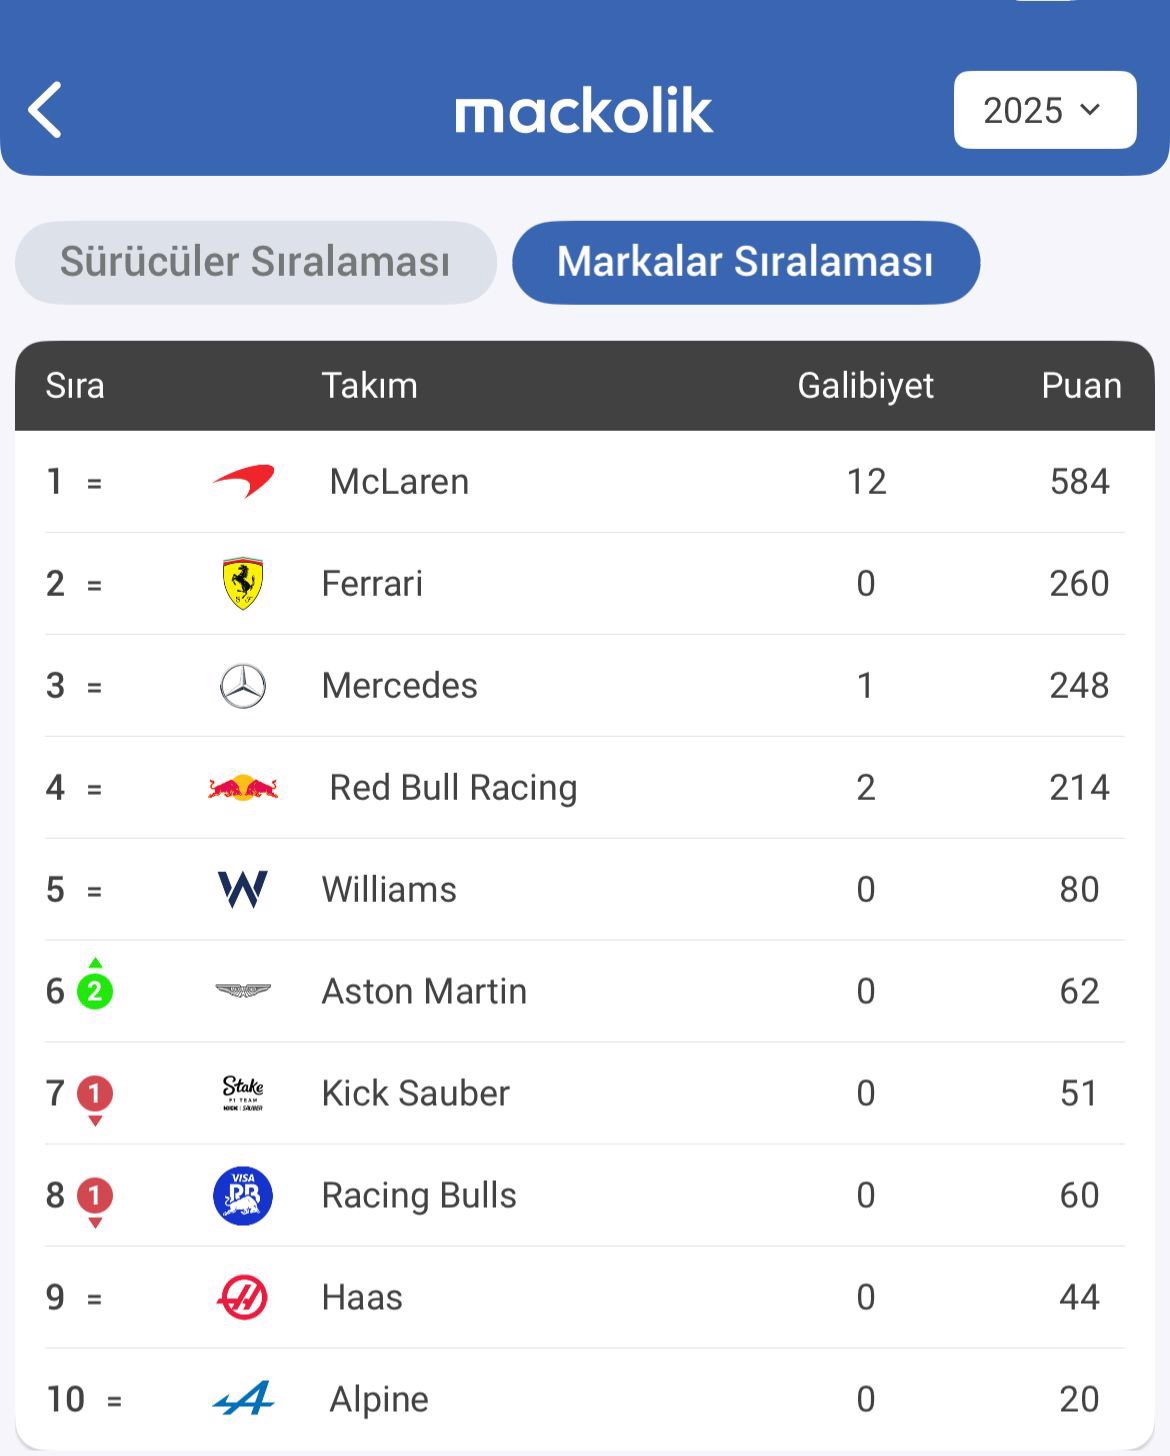The height and width of the screenshot is (1456, 1170).
Task: Click the mackolik header logo
Action: pyautogui.click(x=584, y=110)
